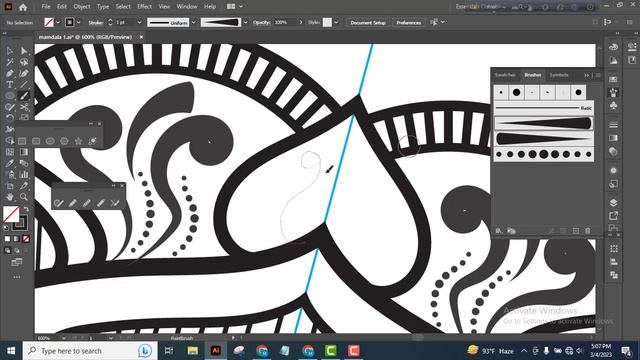Image resolution: width=640 pixels, height=360 pixels.
Task: Open the brush definition dropdown
Action: [x=245, y=22]
